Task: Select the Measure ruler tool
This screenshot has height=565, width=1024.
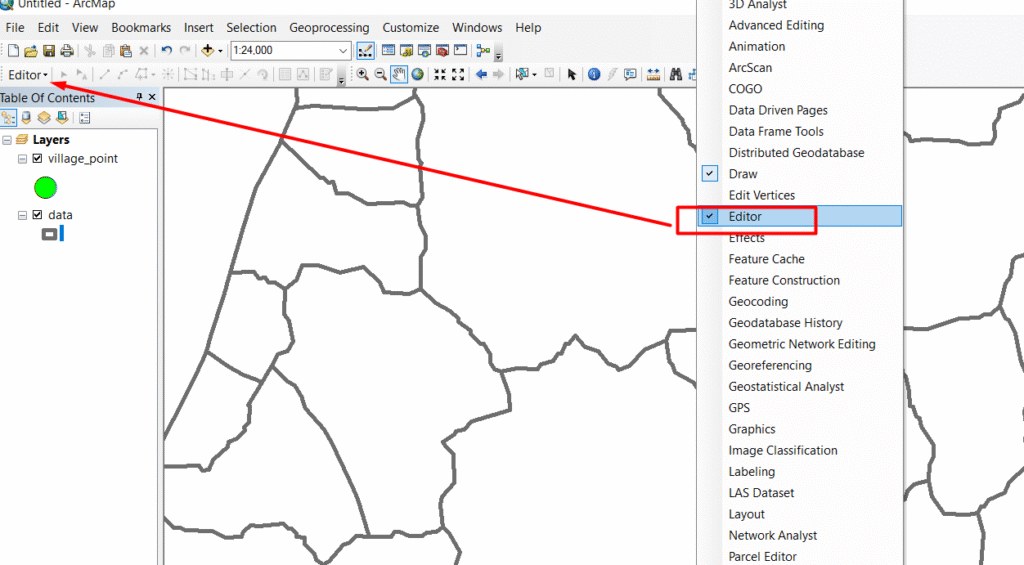Action: [x=653, y=74]
